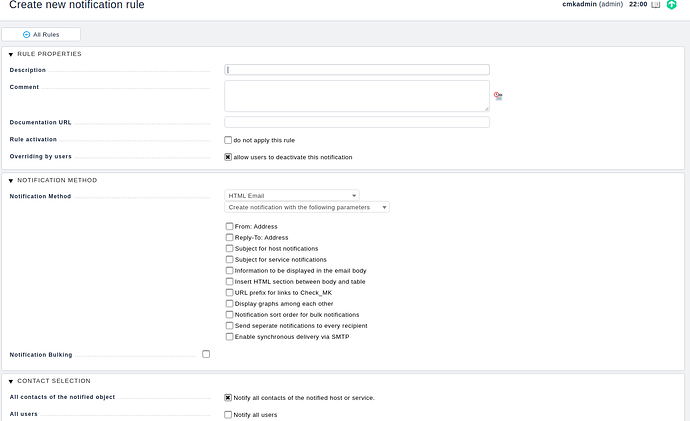Collapse the Notification Method section
Viewport: 690px width, 421px height.
pos(11,180)
